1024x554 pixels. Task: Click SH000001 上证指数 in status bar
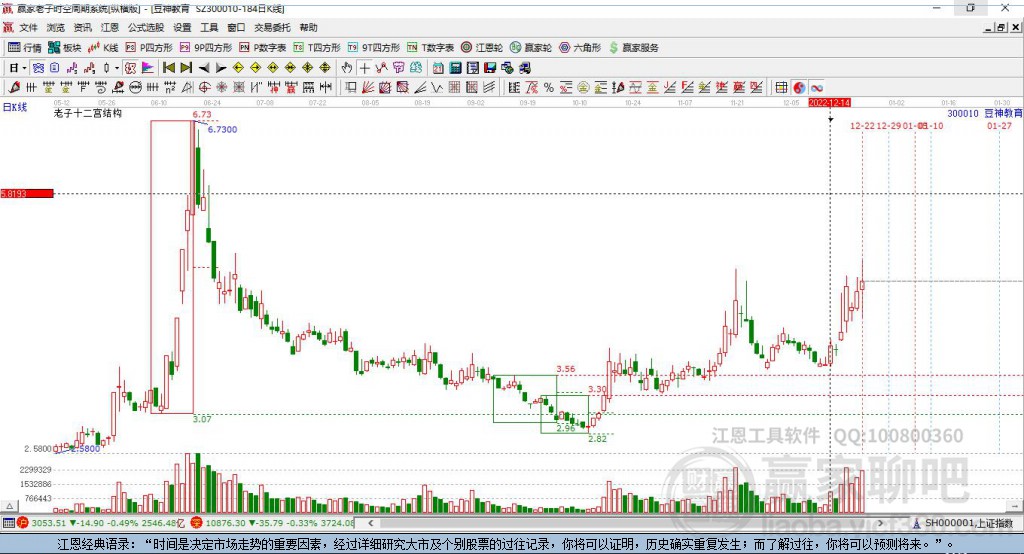(968, 523)
